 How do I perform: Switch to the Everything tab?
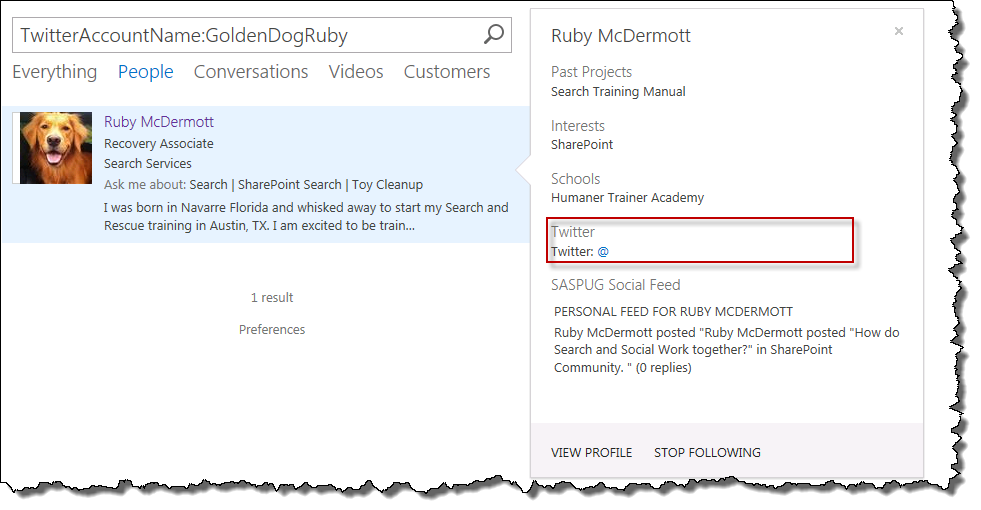click(x=54, y=72)
